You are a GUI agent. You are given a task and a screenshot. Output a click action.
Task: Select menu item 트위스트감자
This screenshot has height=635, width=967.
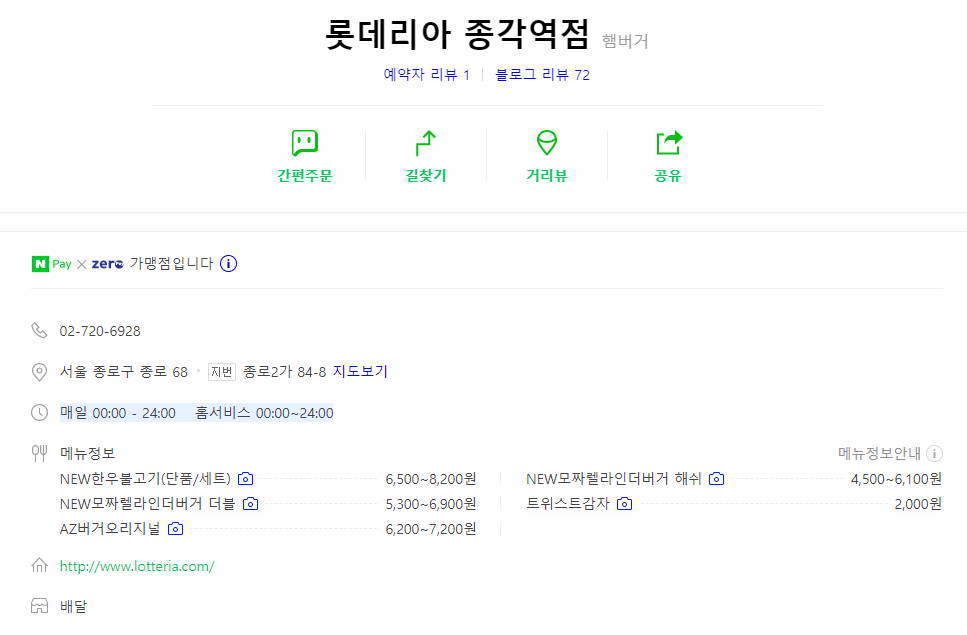567,504
